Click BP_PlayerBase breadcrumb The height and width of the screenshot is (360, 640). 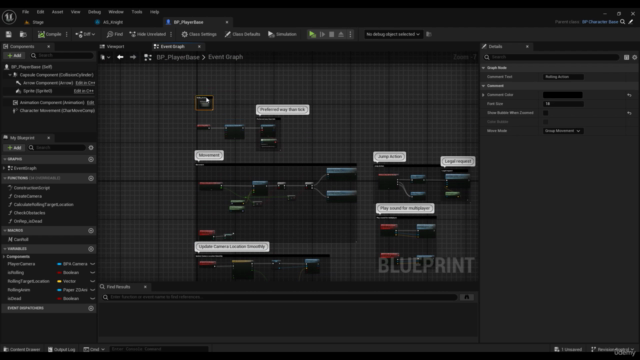(x=178, y=57)
